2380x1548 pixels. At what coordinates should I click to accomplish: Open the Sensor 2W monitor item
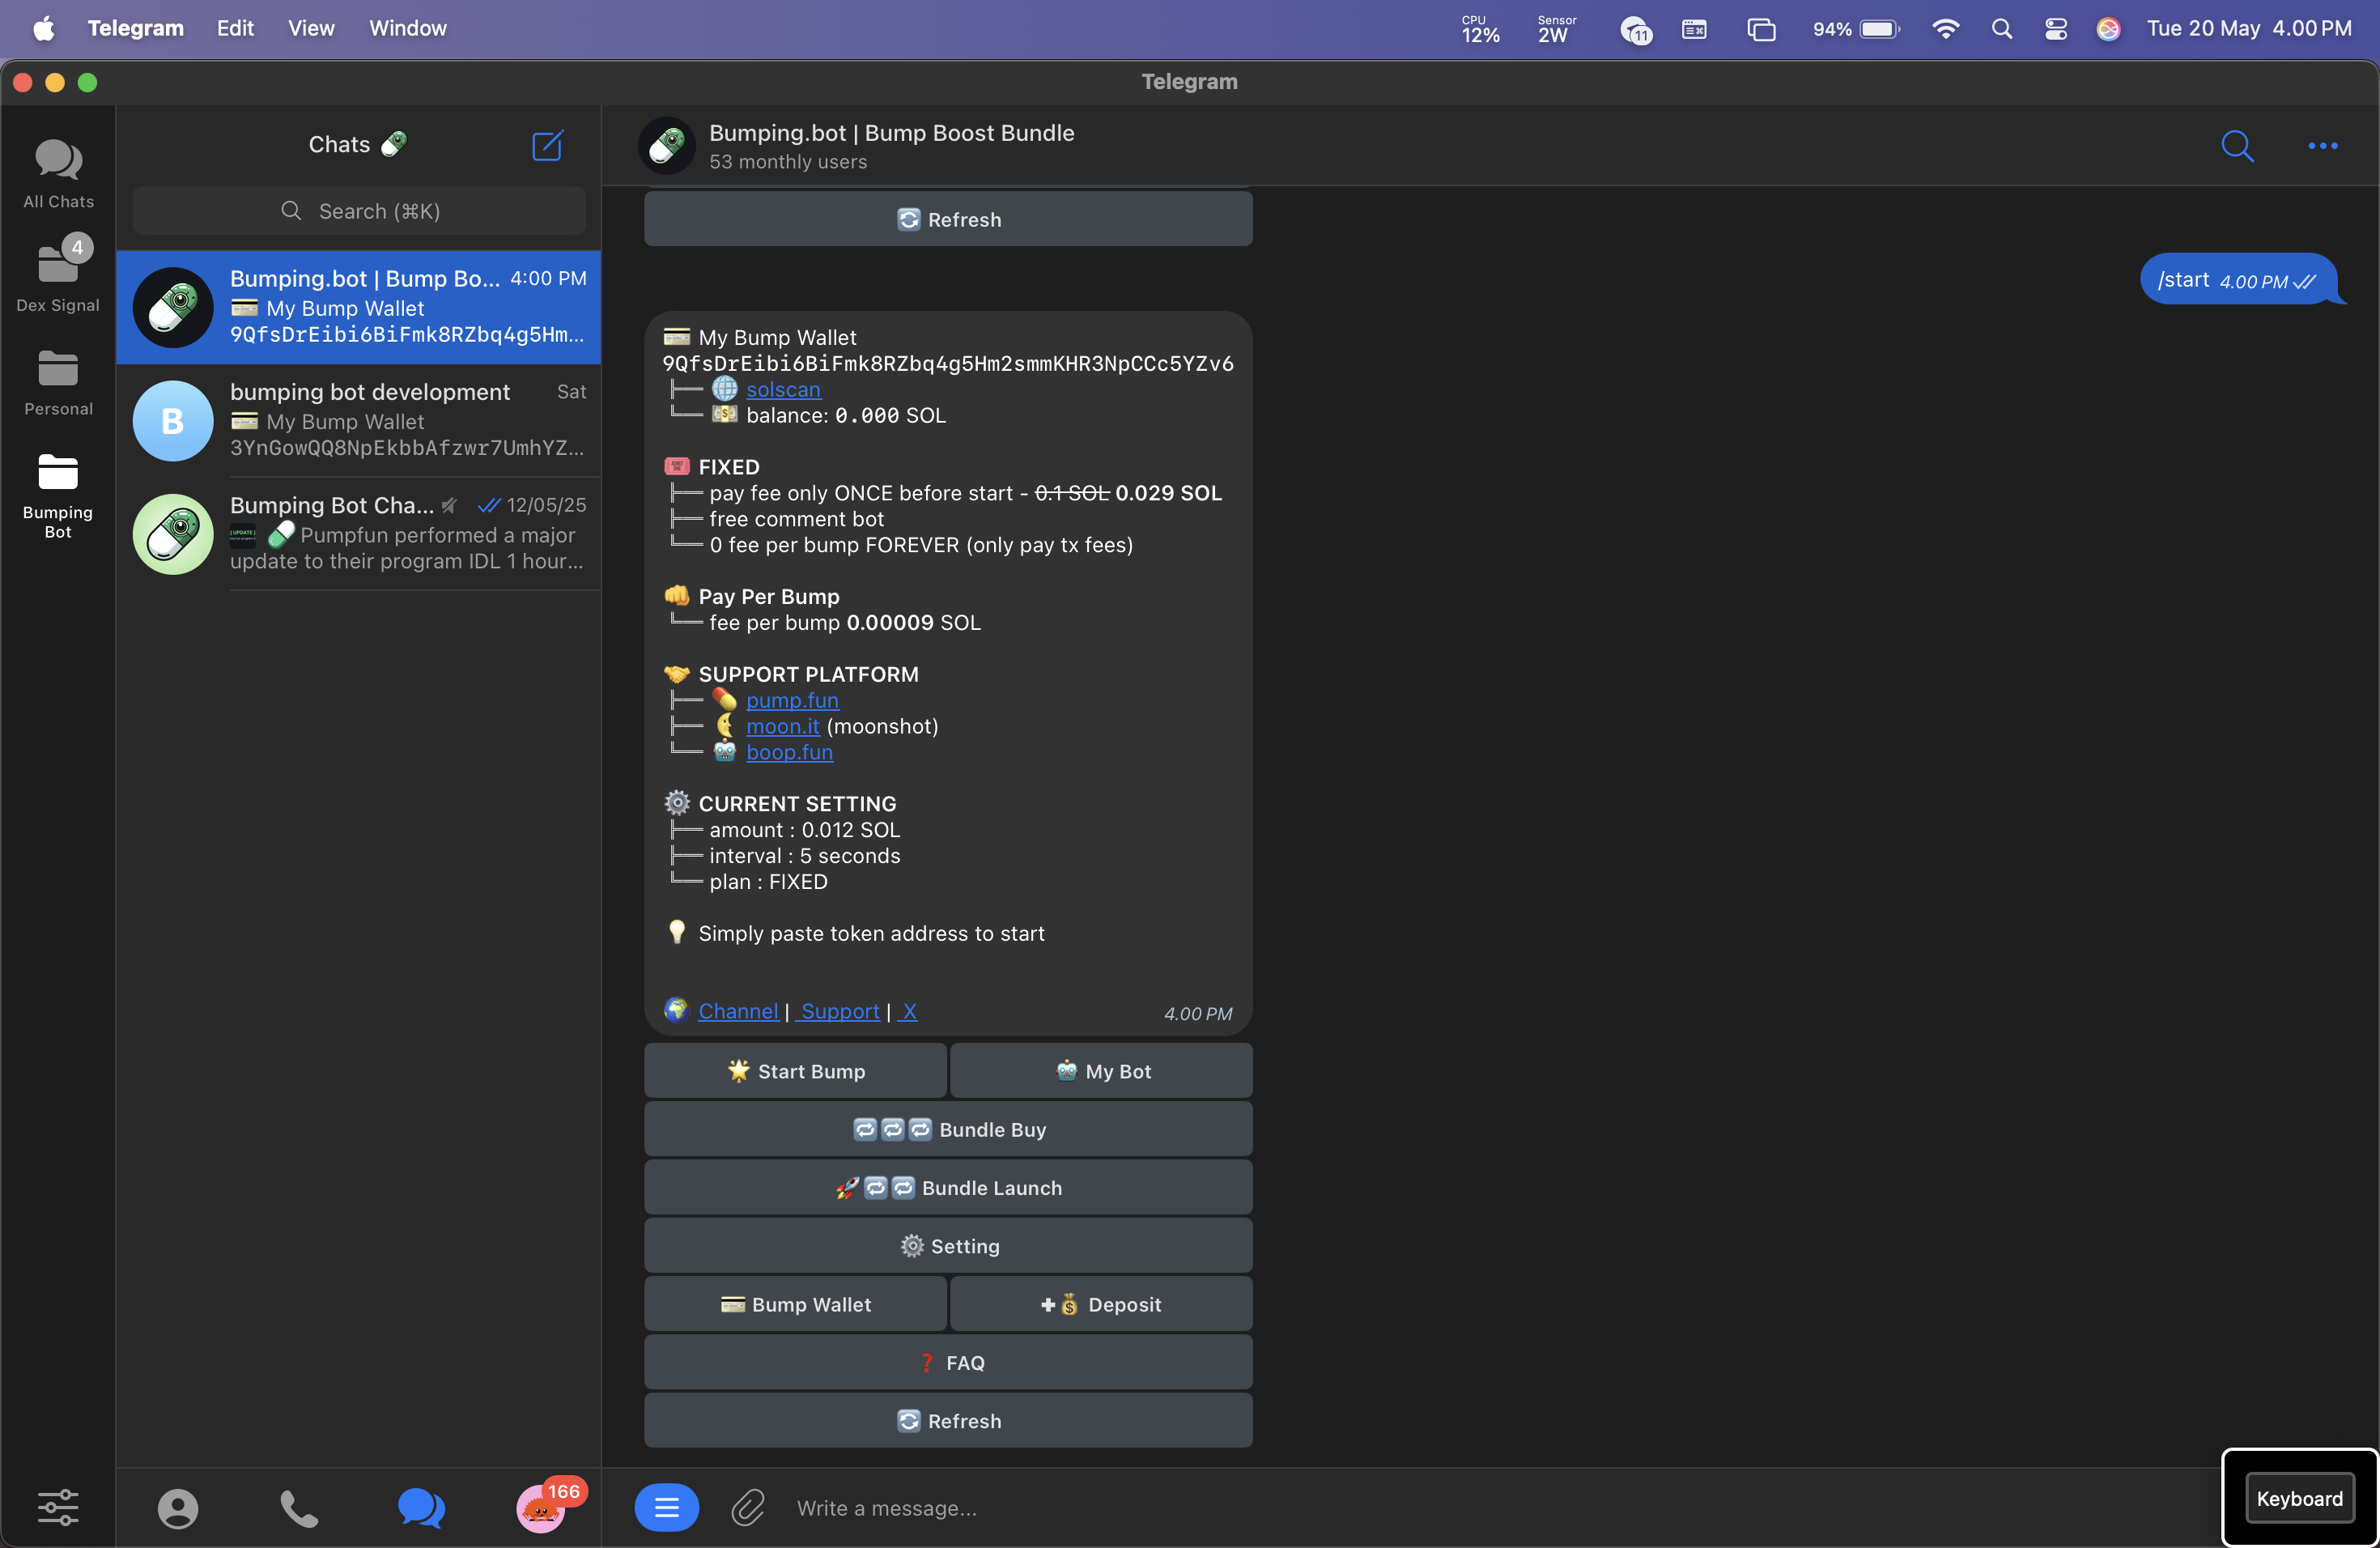pos(1556,29)
